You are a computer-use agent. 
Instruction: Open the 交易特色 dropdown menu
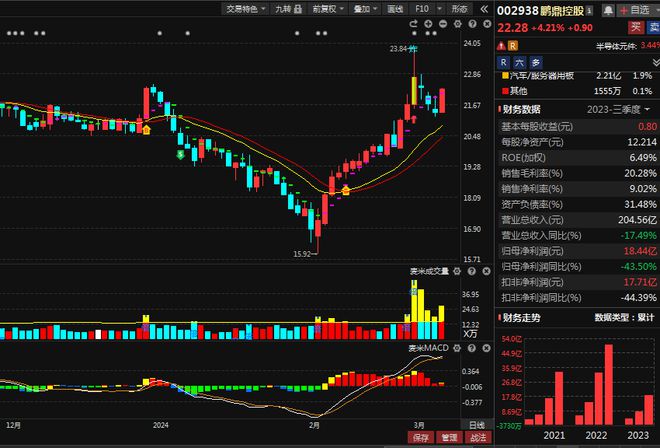click(x=246, y=9)
